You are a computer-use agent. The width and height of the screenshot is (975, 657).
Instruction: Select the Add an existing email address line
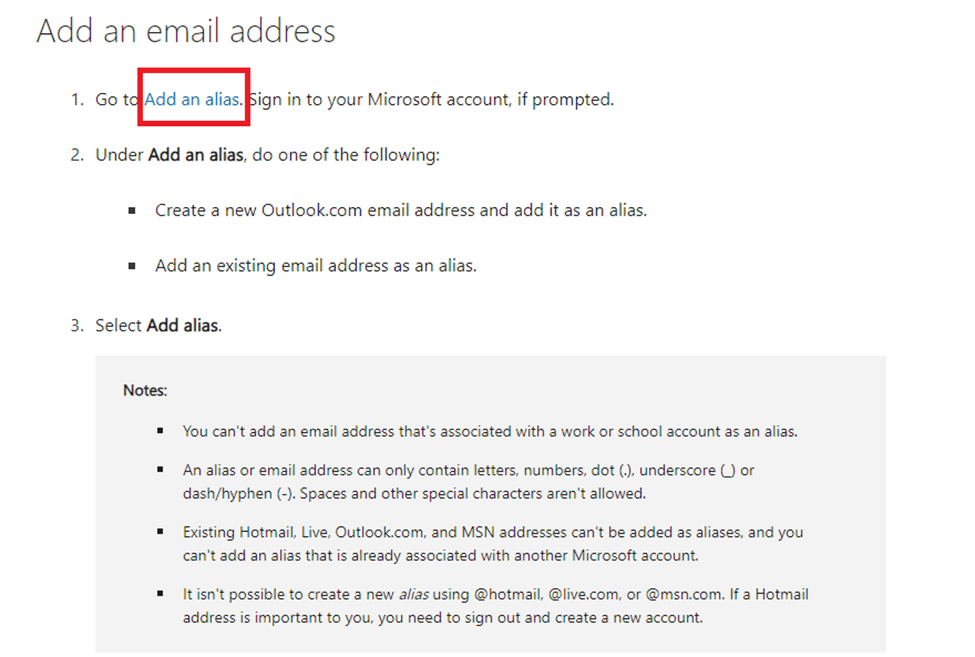tap(316, 266)
